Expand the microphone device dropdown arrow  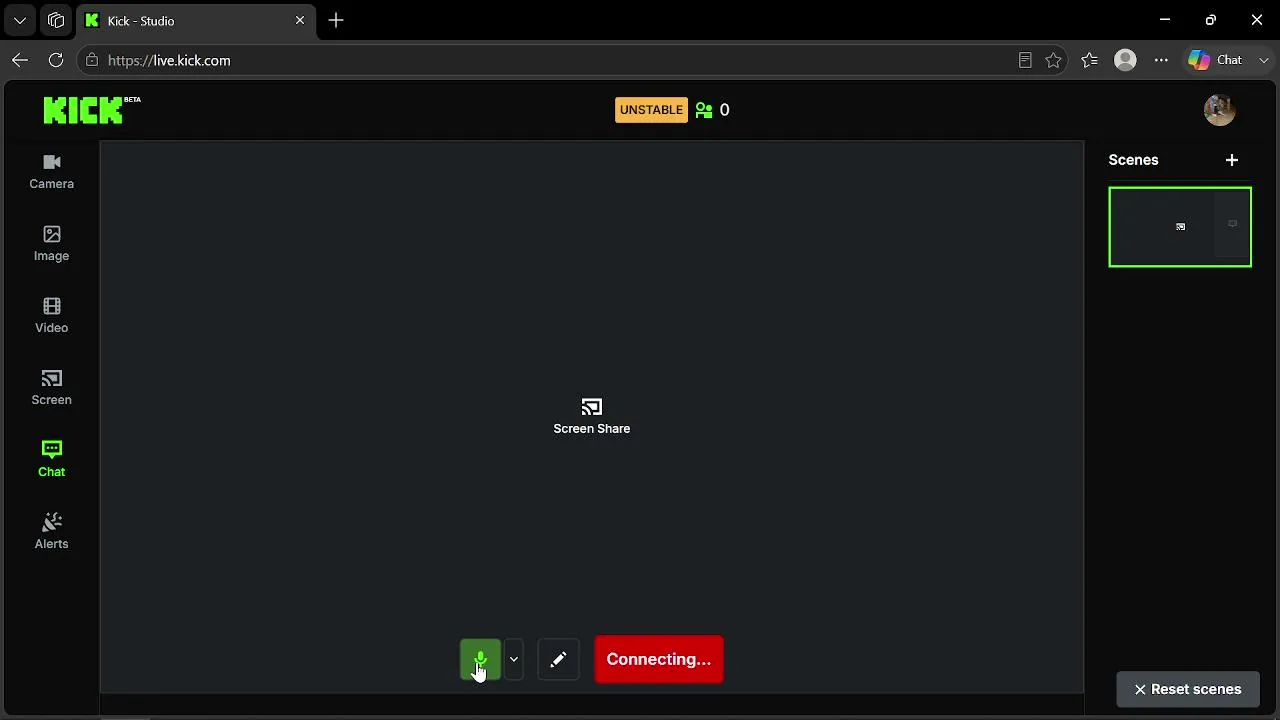(x=513, y=660)
